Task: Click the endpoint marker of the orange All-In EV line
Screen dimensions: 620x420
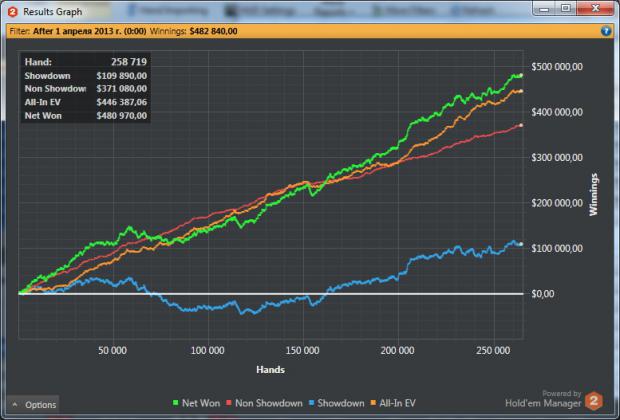Action: pyautogui.click(x=521, y=91)
